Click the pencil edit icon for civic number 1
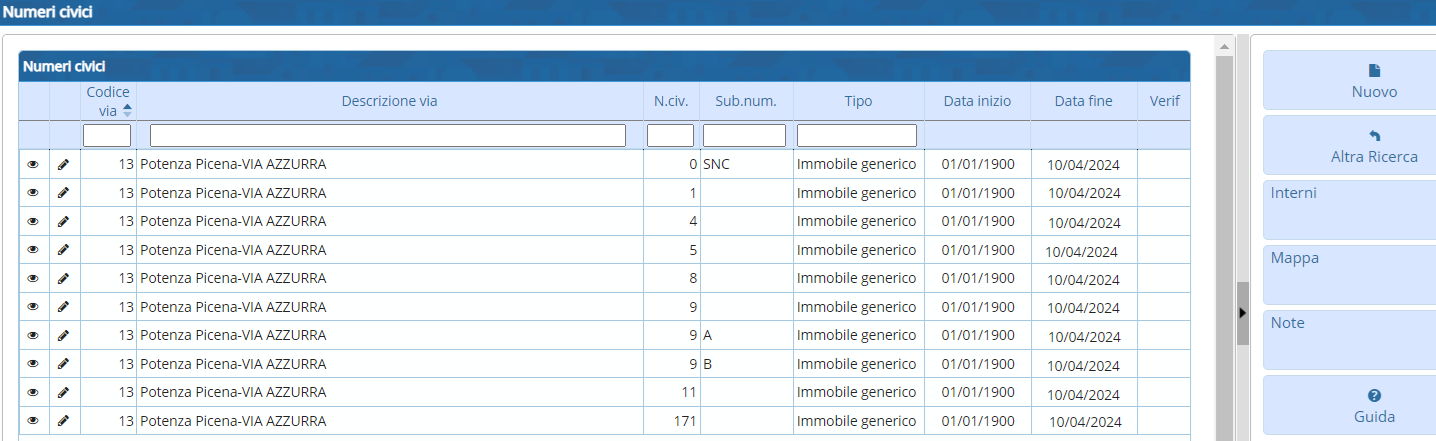Viewport: 1436px width, 441px height. point(64,193)
